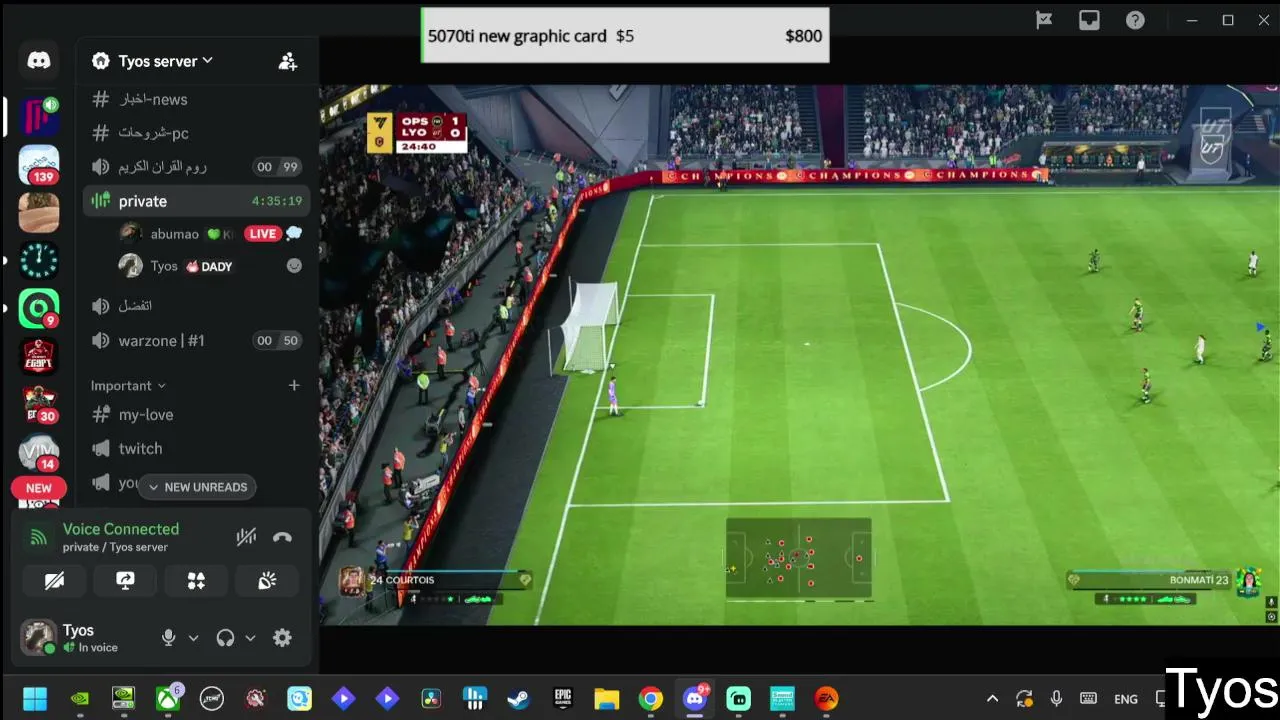Create channel in Important category
Viewport: 1280px width, 720px height.
point(294,385)
